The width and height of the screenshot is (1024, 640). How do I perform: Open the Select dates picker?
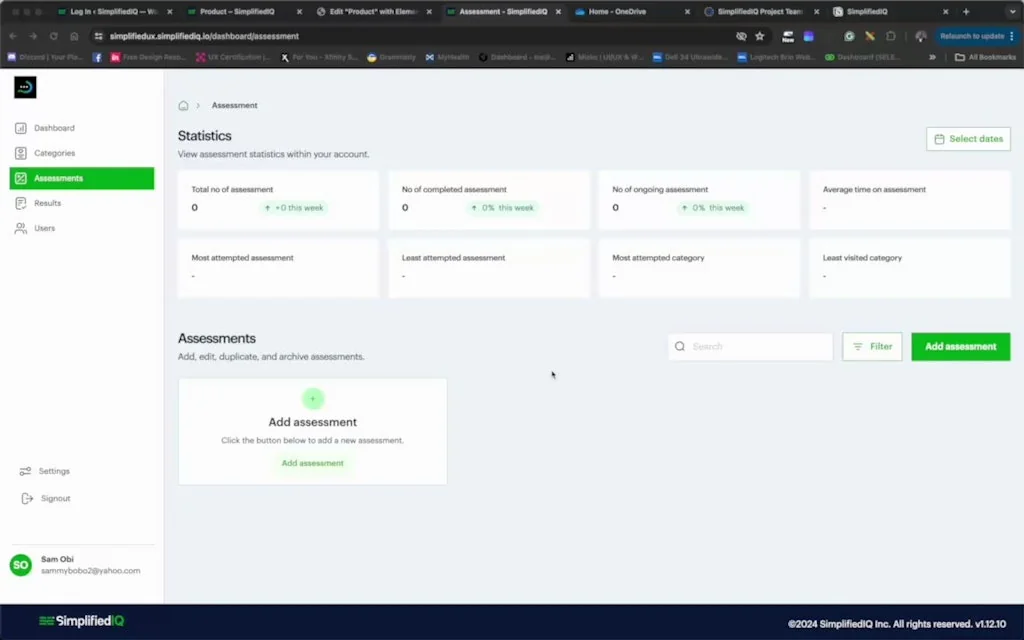coord(967,138)
